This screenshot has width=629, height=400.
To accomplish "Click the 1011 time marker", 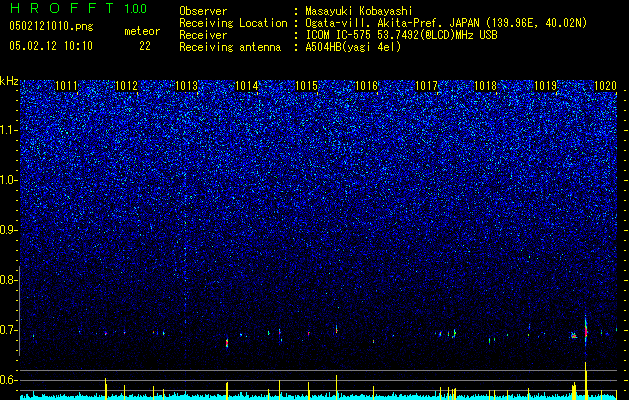I will 66,85.
